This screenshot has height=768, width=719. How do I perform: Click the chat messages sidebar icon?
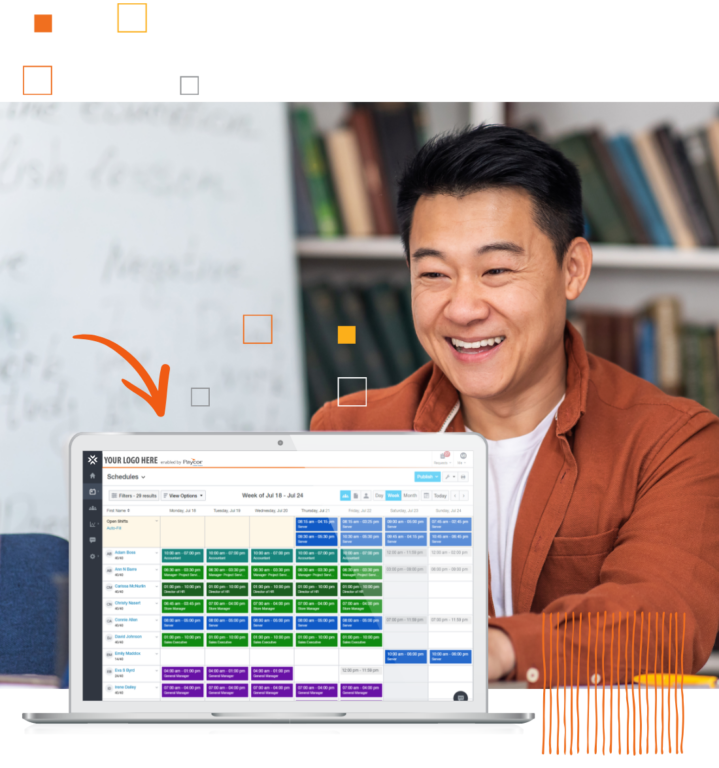click(93, 540)
